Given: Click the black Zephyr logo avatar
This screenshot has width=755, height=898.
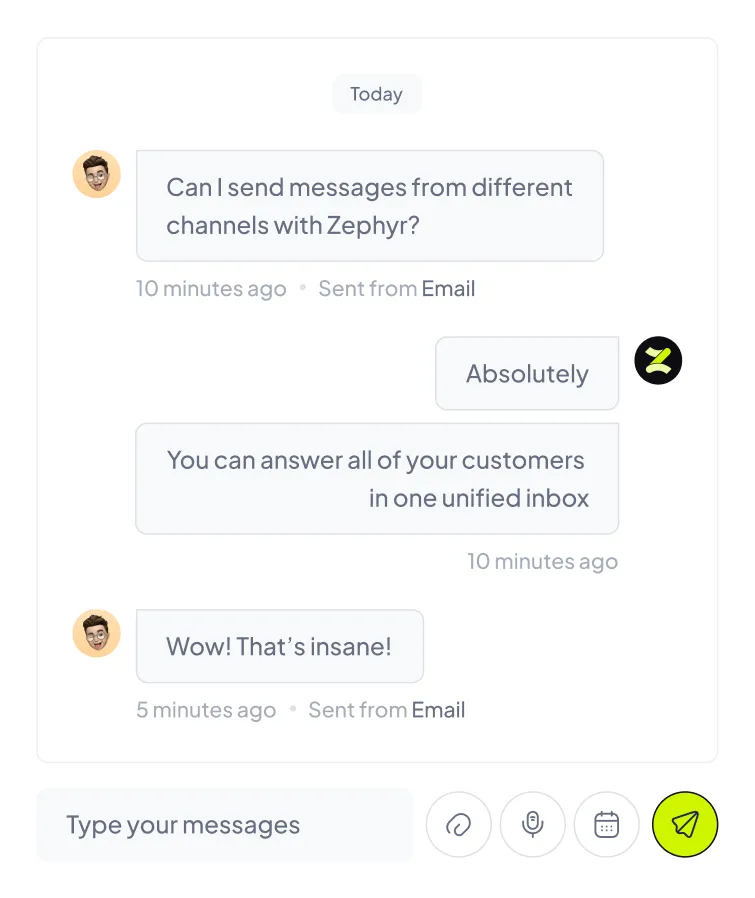Looking at the screenshot, I should [x=658, y=360].
